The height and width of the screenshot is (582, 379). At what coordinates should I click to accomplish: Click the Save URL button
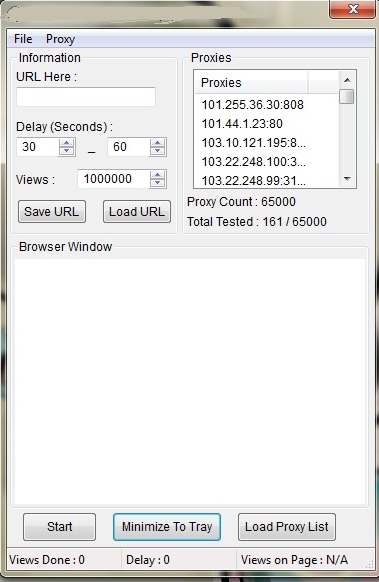coord(52,212)
